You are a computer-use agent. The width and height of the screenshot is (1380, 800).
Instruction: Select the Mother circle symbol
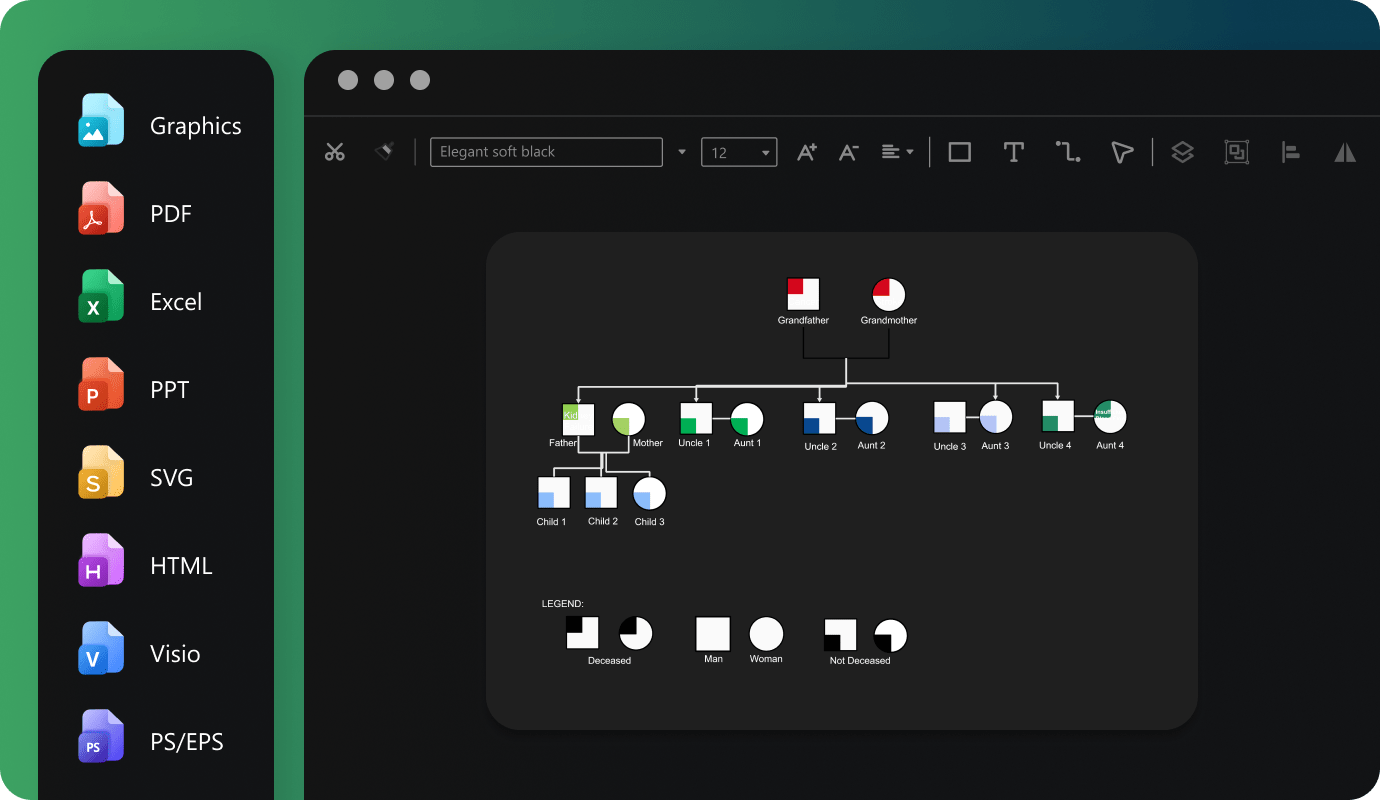[628, 419]
